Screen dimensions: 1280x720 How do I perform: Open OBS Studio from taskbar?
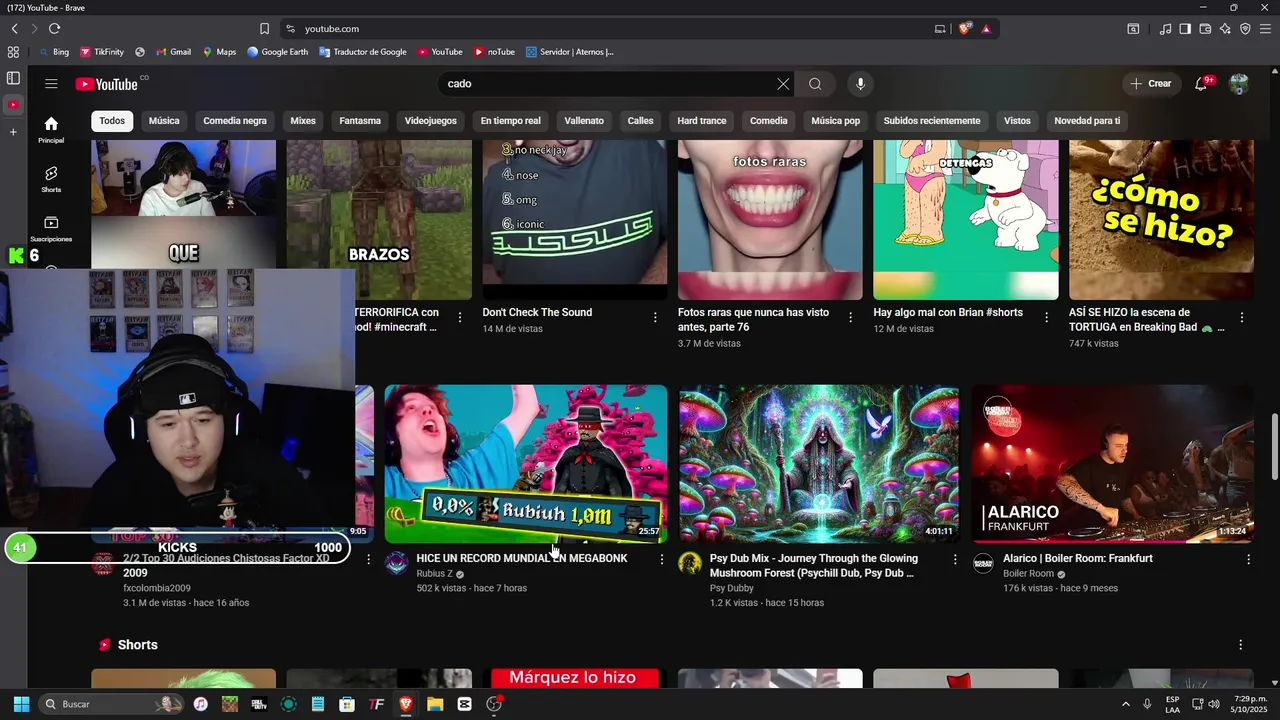coord(494,704)
